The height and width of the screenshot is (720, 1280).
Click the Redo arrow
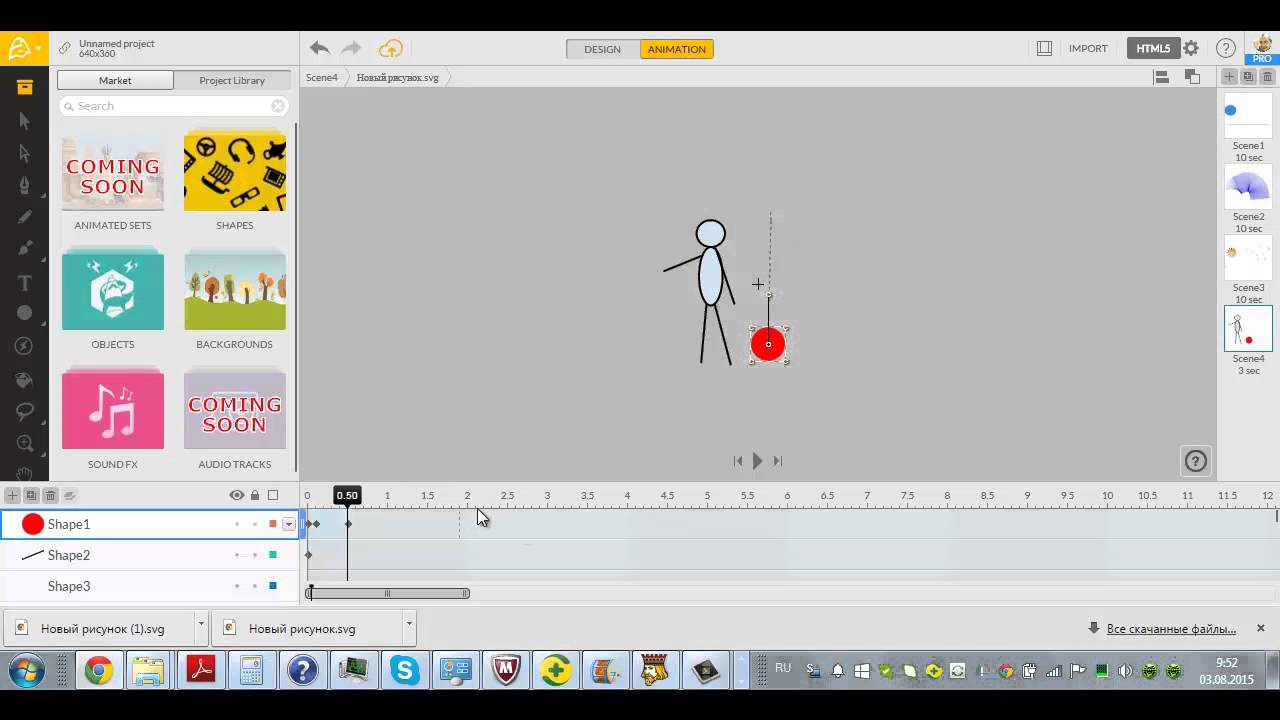[x=351, y=48]
